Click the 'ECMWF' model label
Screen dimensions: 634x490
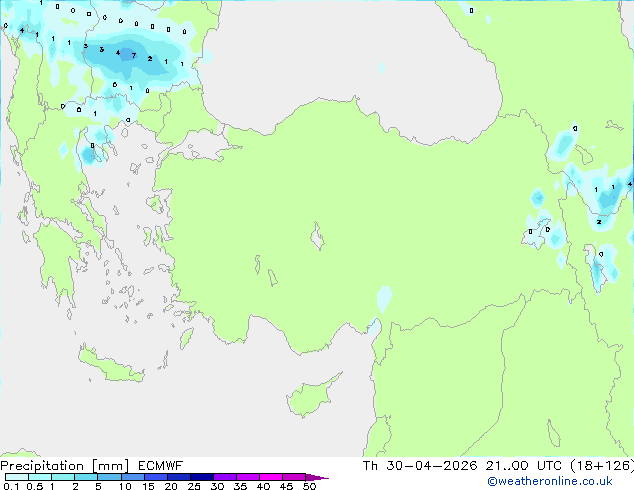160,466
